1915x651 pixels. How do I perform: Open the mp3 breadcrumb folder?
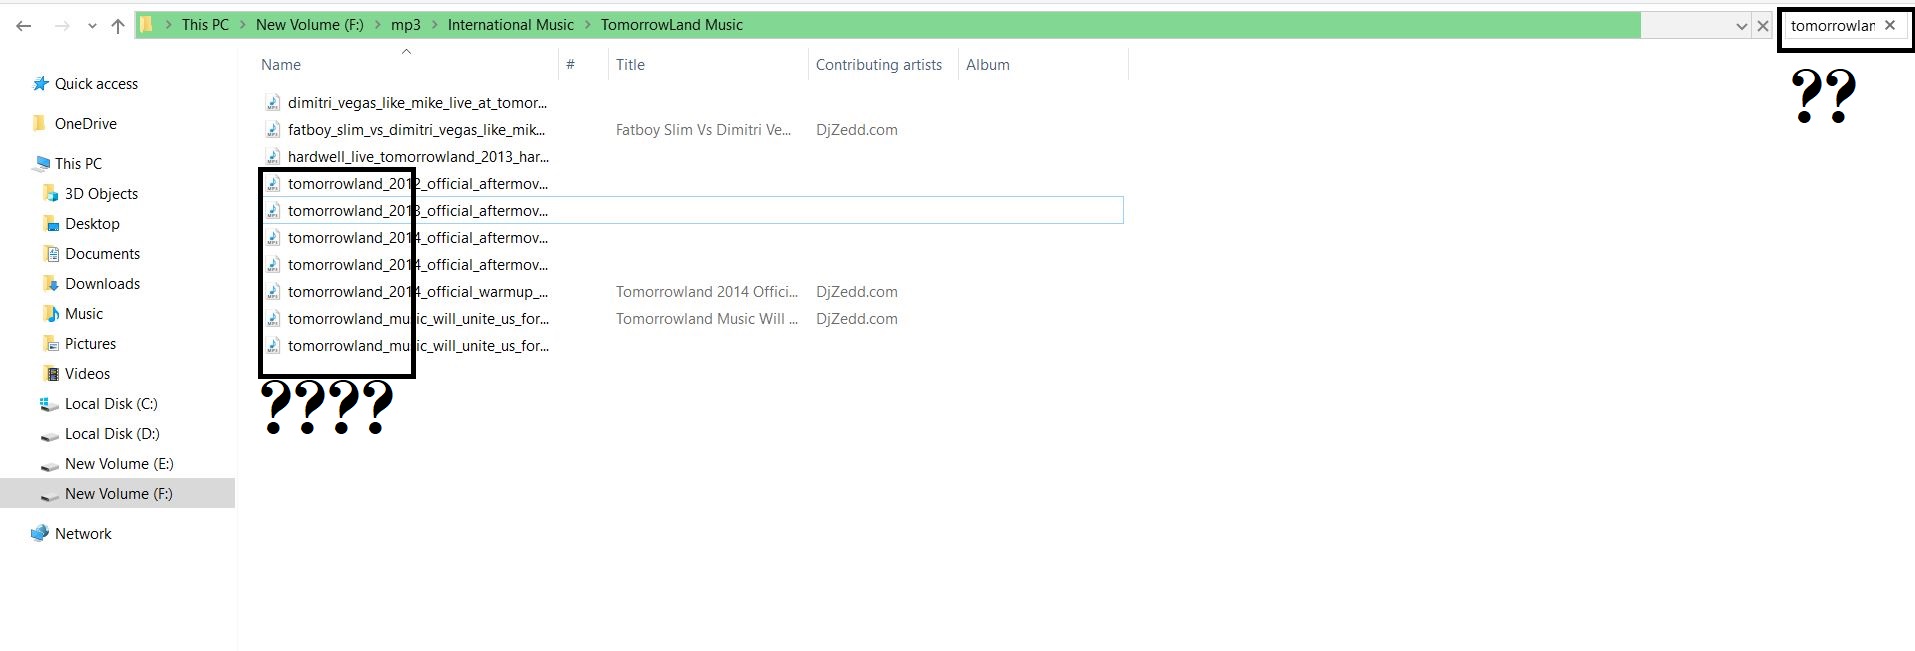[x=405, y=25]
